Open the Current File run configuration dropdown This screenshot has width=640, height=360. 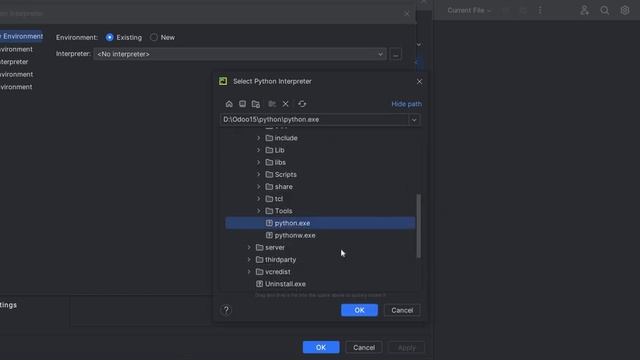click(469, 11)
